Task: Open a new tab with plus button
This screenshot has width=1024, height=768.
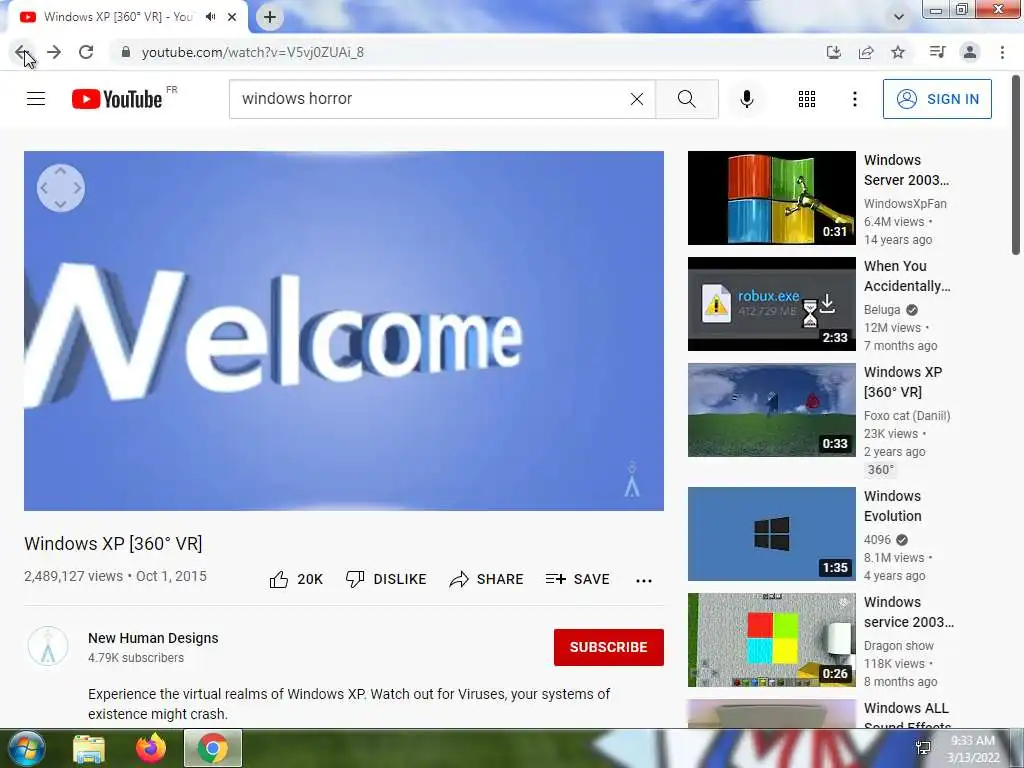Action: click(x=270, y=17)
